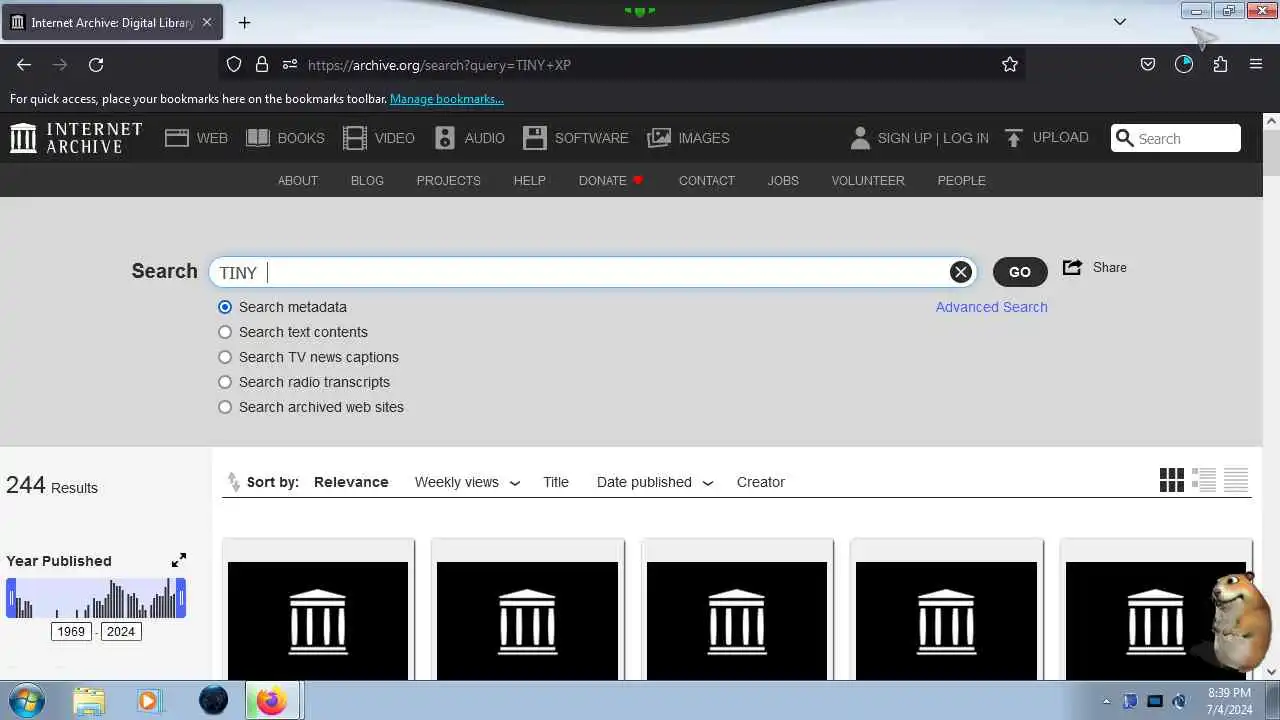Open the Contact menu item
The width and height of the screenshot is (1280, 720).
[x=707, y=181]
